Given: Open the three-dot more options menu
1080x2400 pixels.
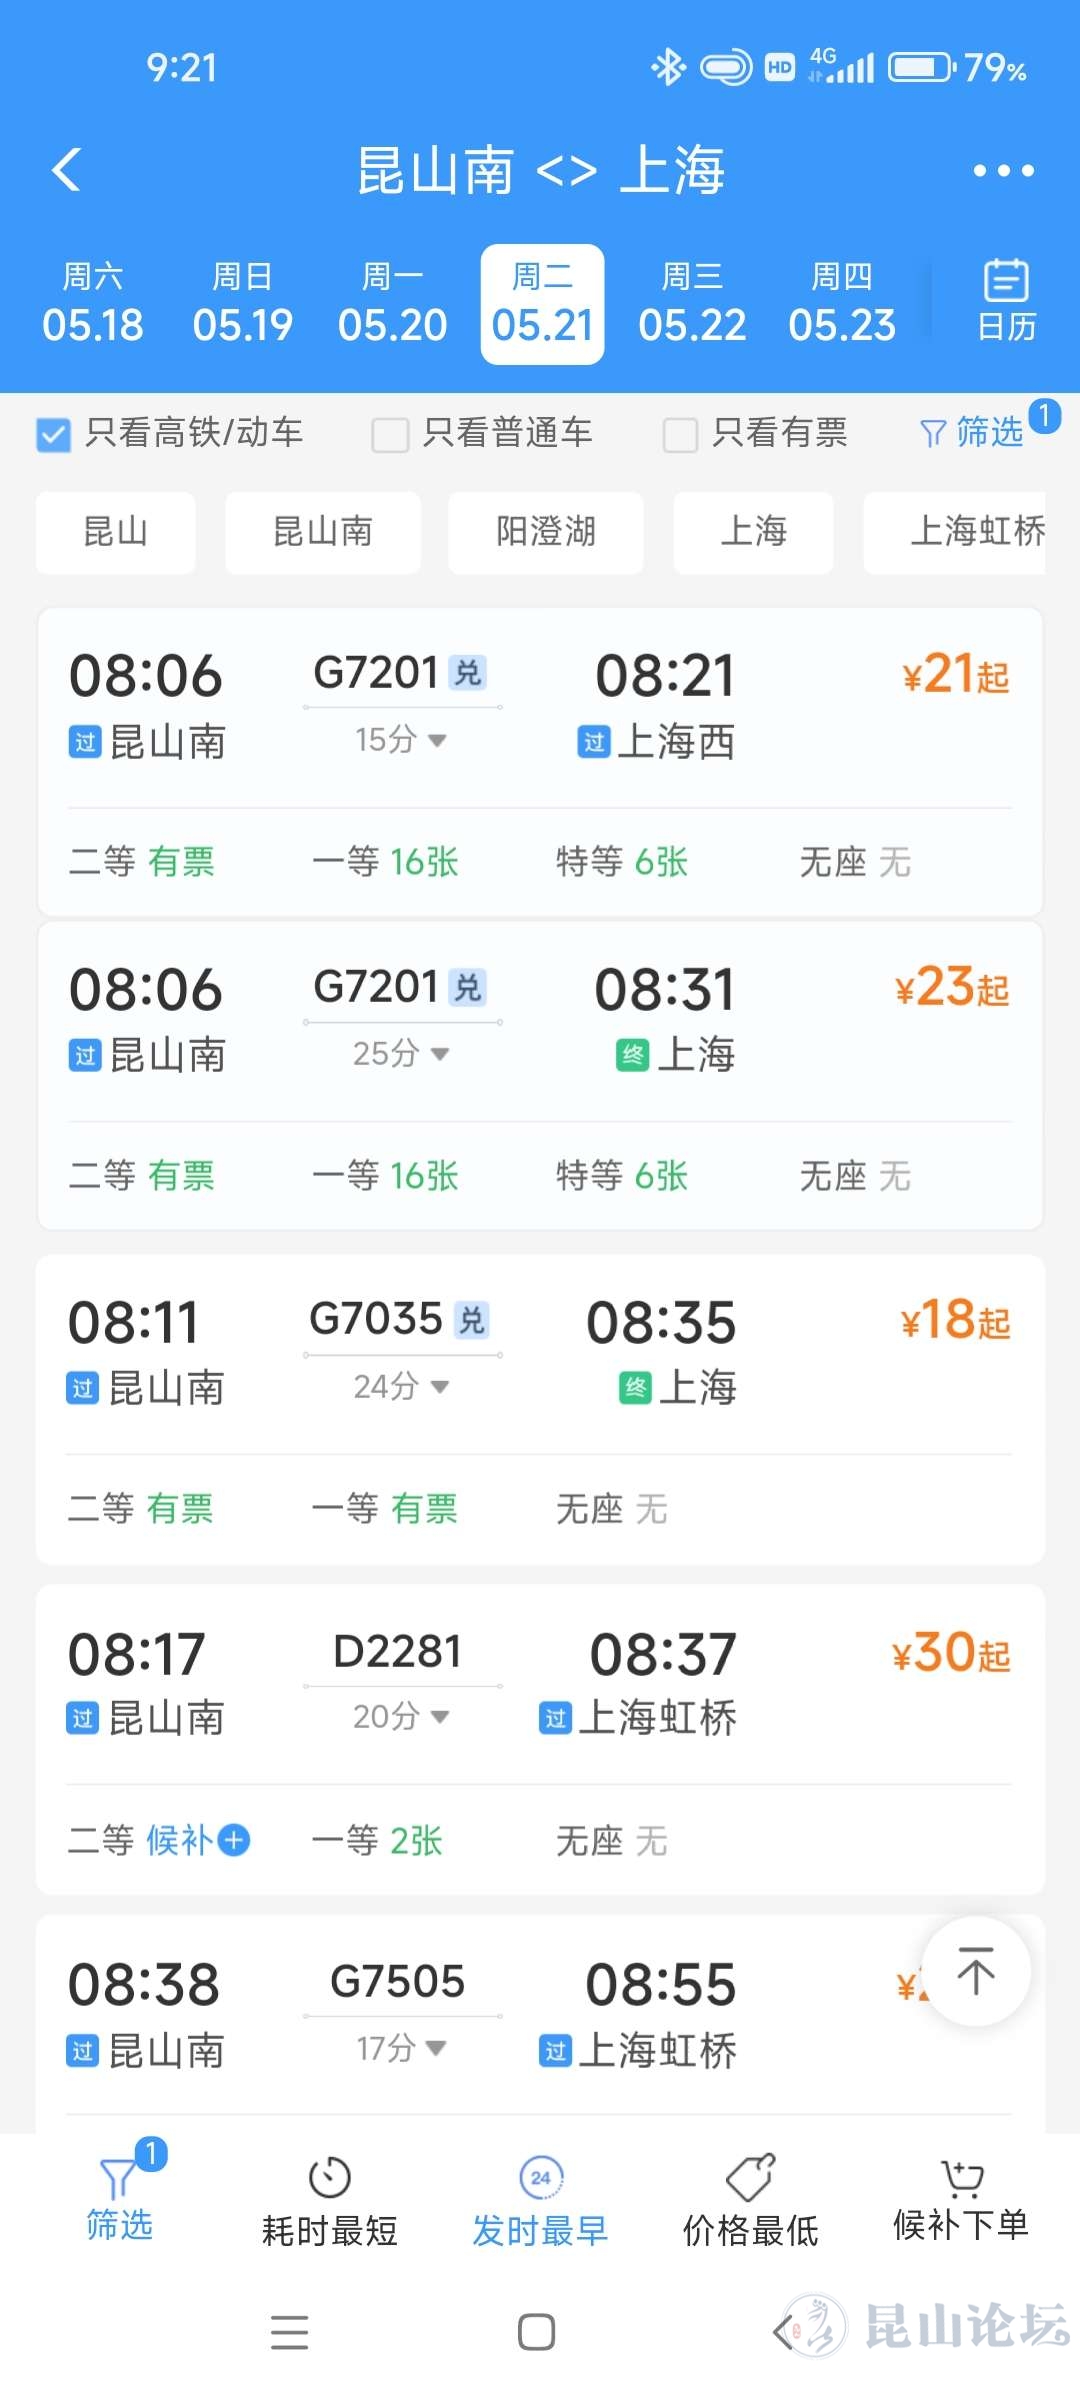Looking at the screenshot, I should [1003, 171].
